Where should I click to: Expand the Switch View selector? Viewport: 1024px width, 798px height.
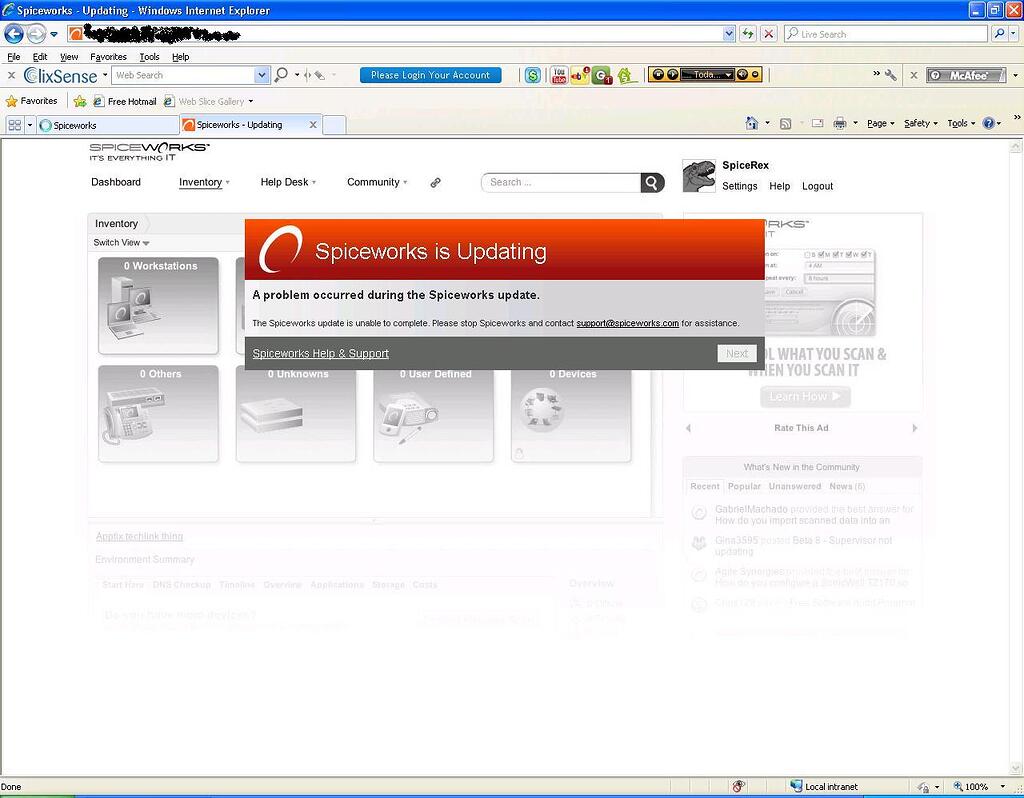120,242
